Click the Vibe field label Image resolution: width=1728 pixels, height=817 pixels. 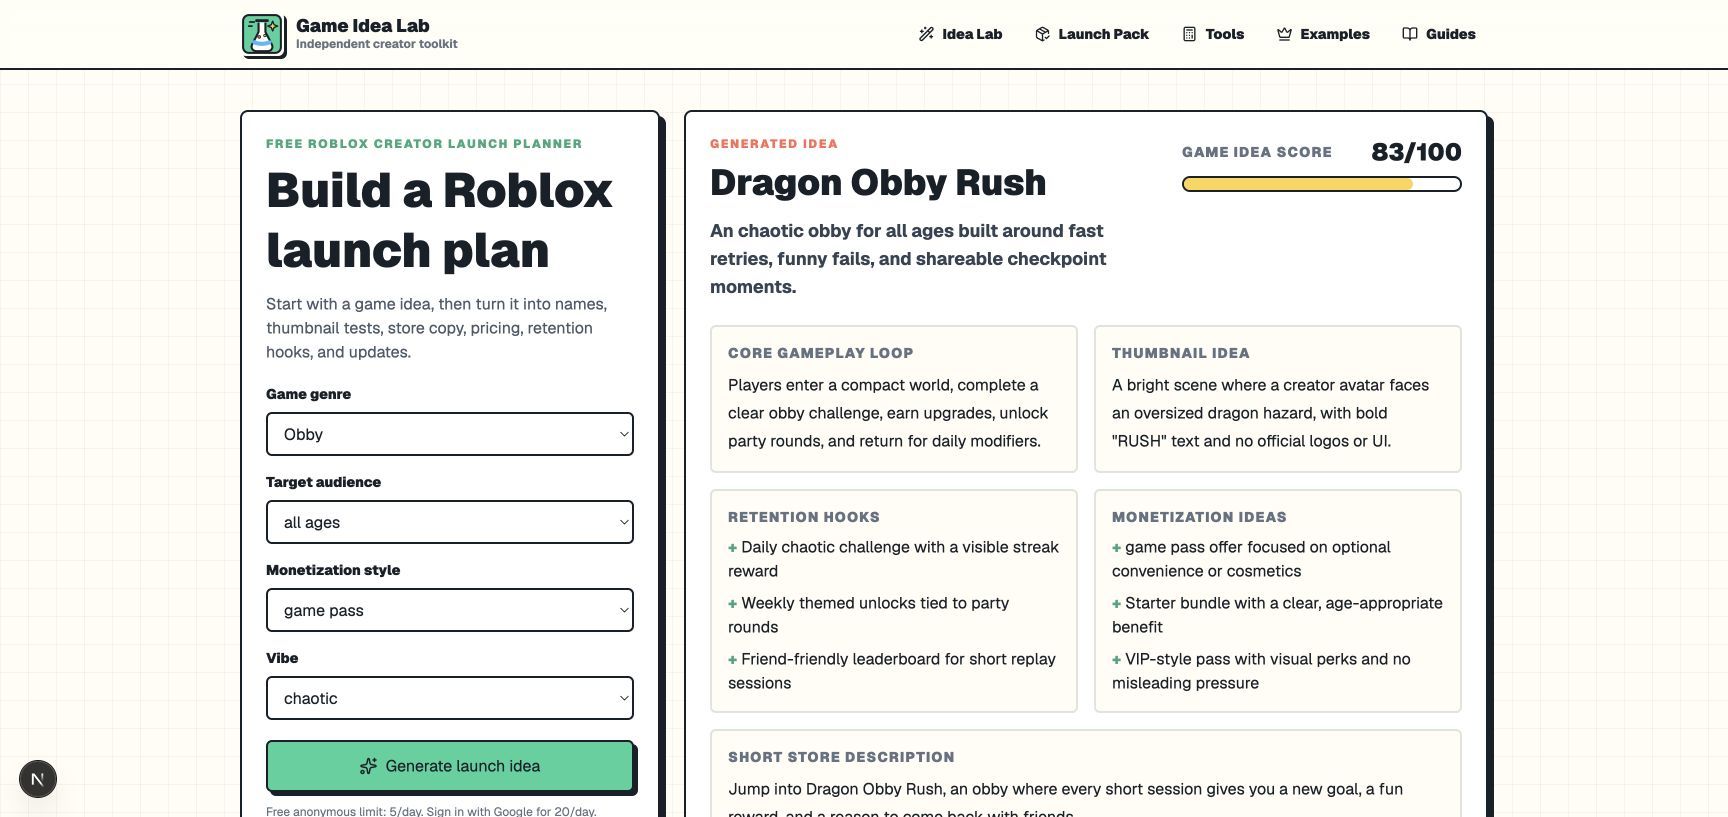click(x=282, y=658)
